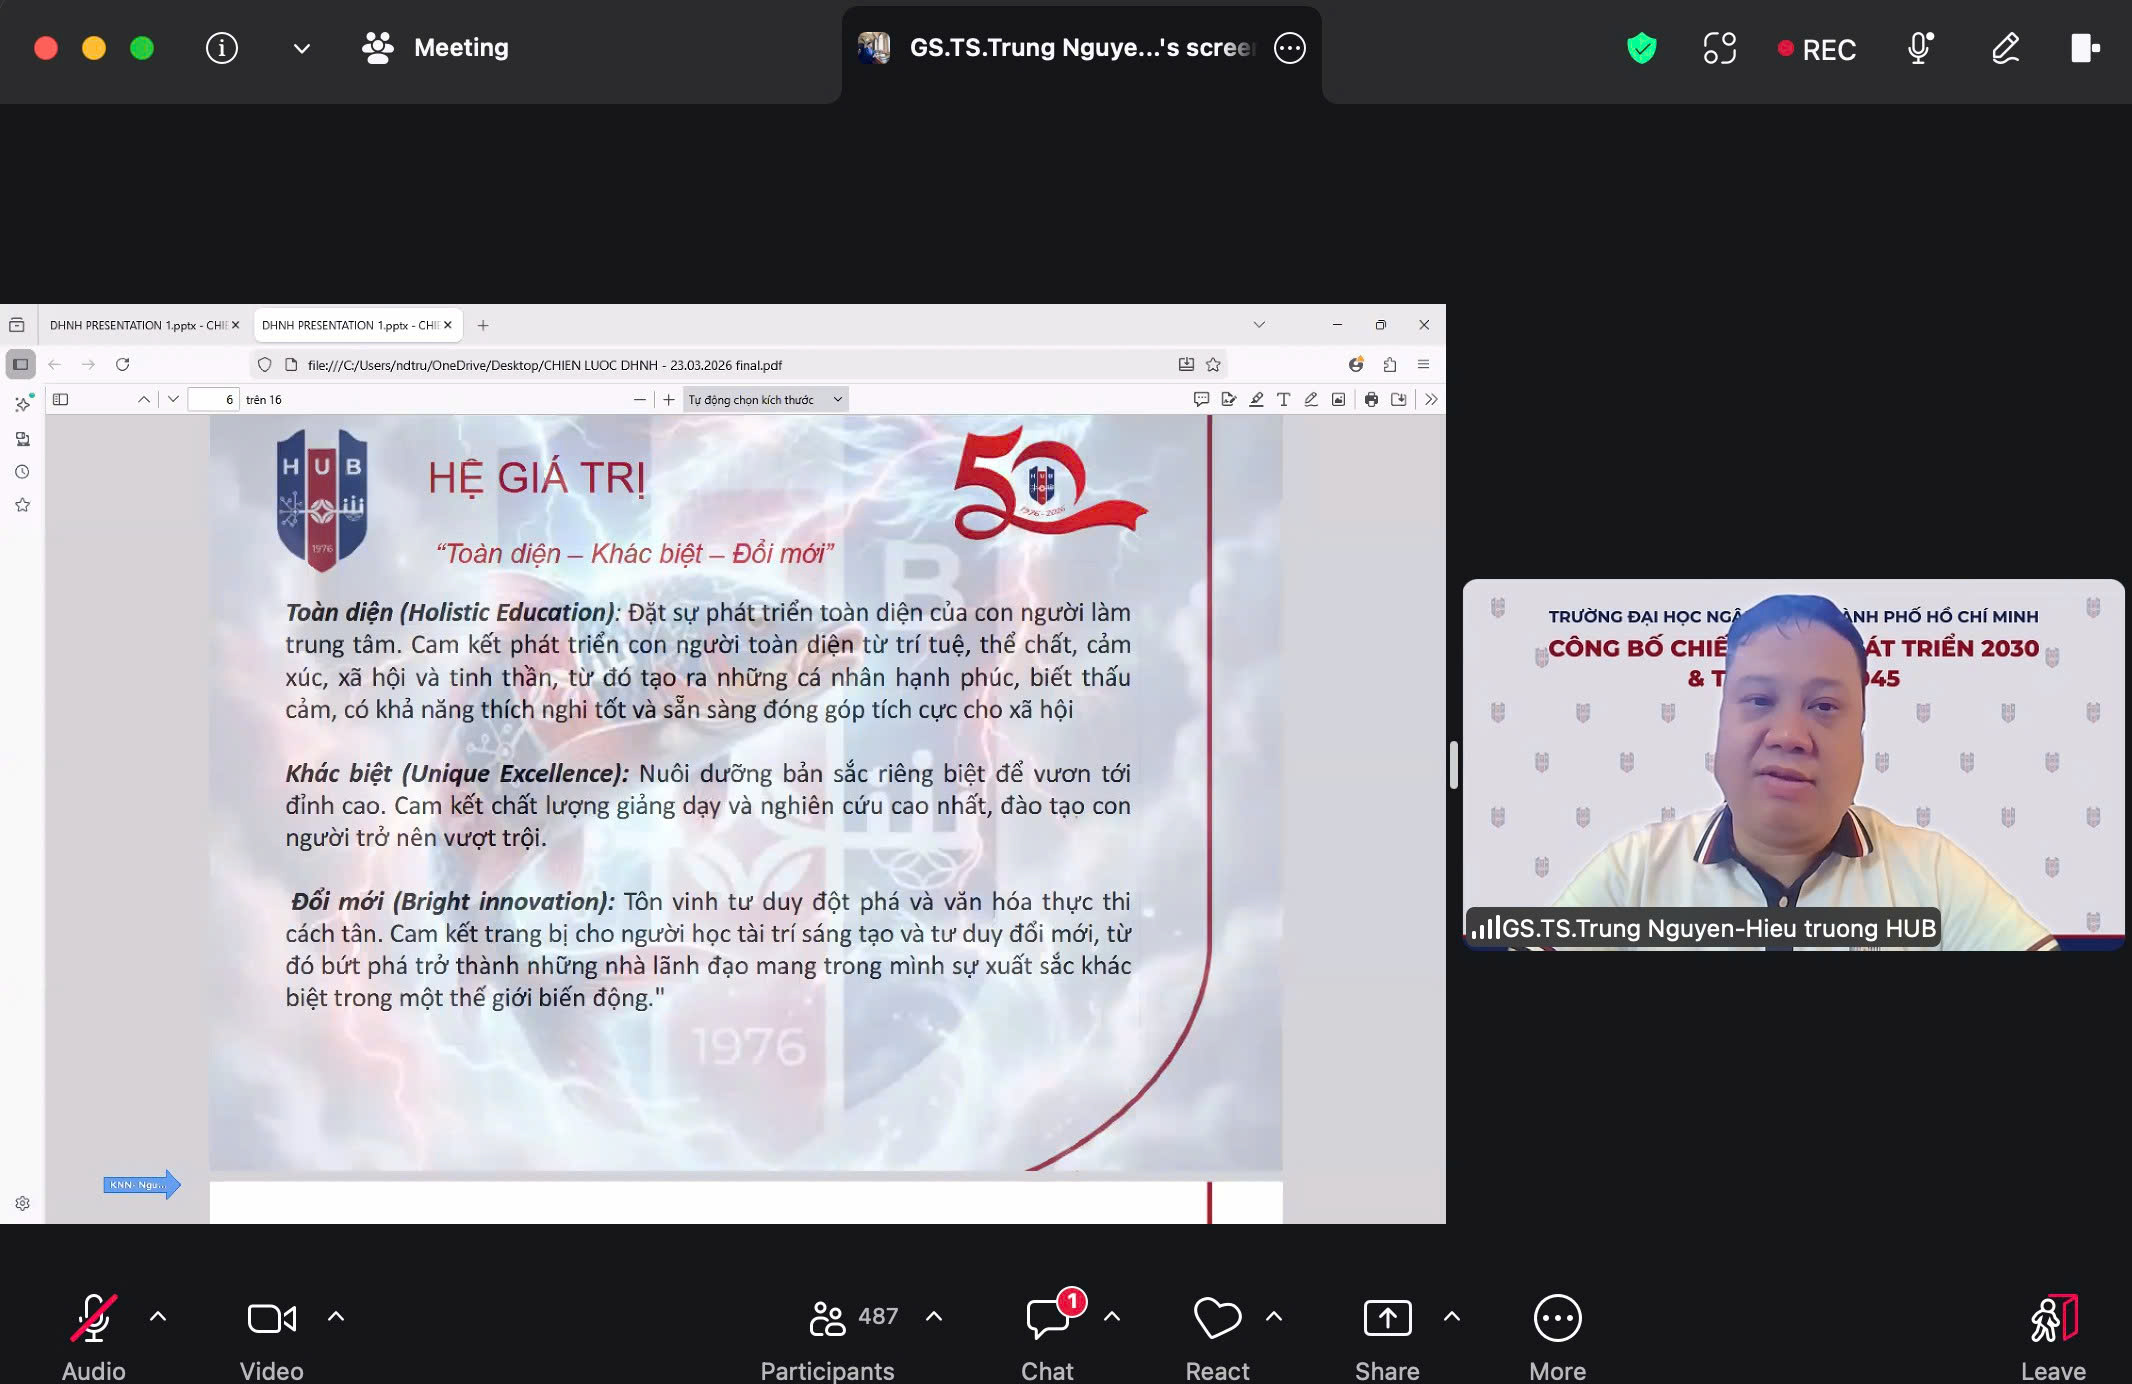The image size is (2132, 1384).
Task: Click the view layout switch icon
Action: point(1719,48)
